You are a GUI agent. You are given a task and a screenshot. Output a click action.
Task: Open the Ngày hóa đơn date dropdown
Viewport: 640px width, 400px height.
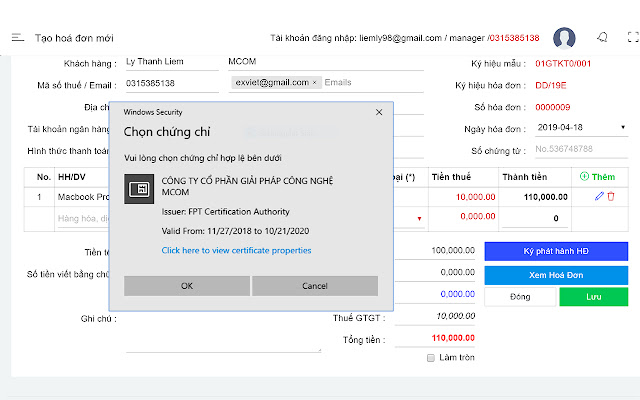pos(581,128)
